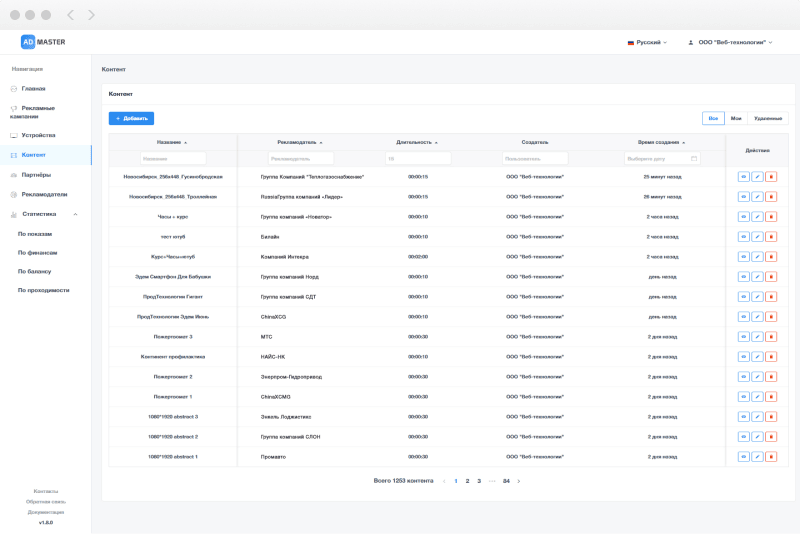Open the ООО "Веб-технологии" account dropdown

[x=731, y=43]
